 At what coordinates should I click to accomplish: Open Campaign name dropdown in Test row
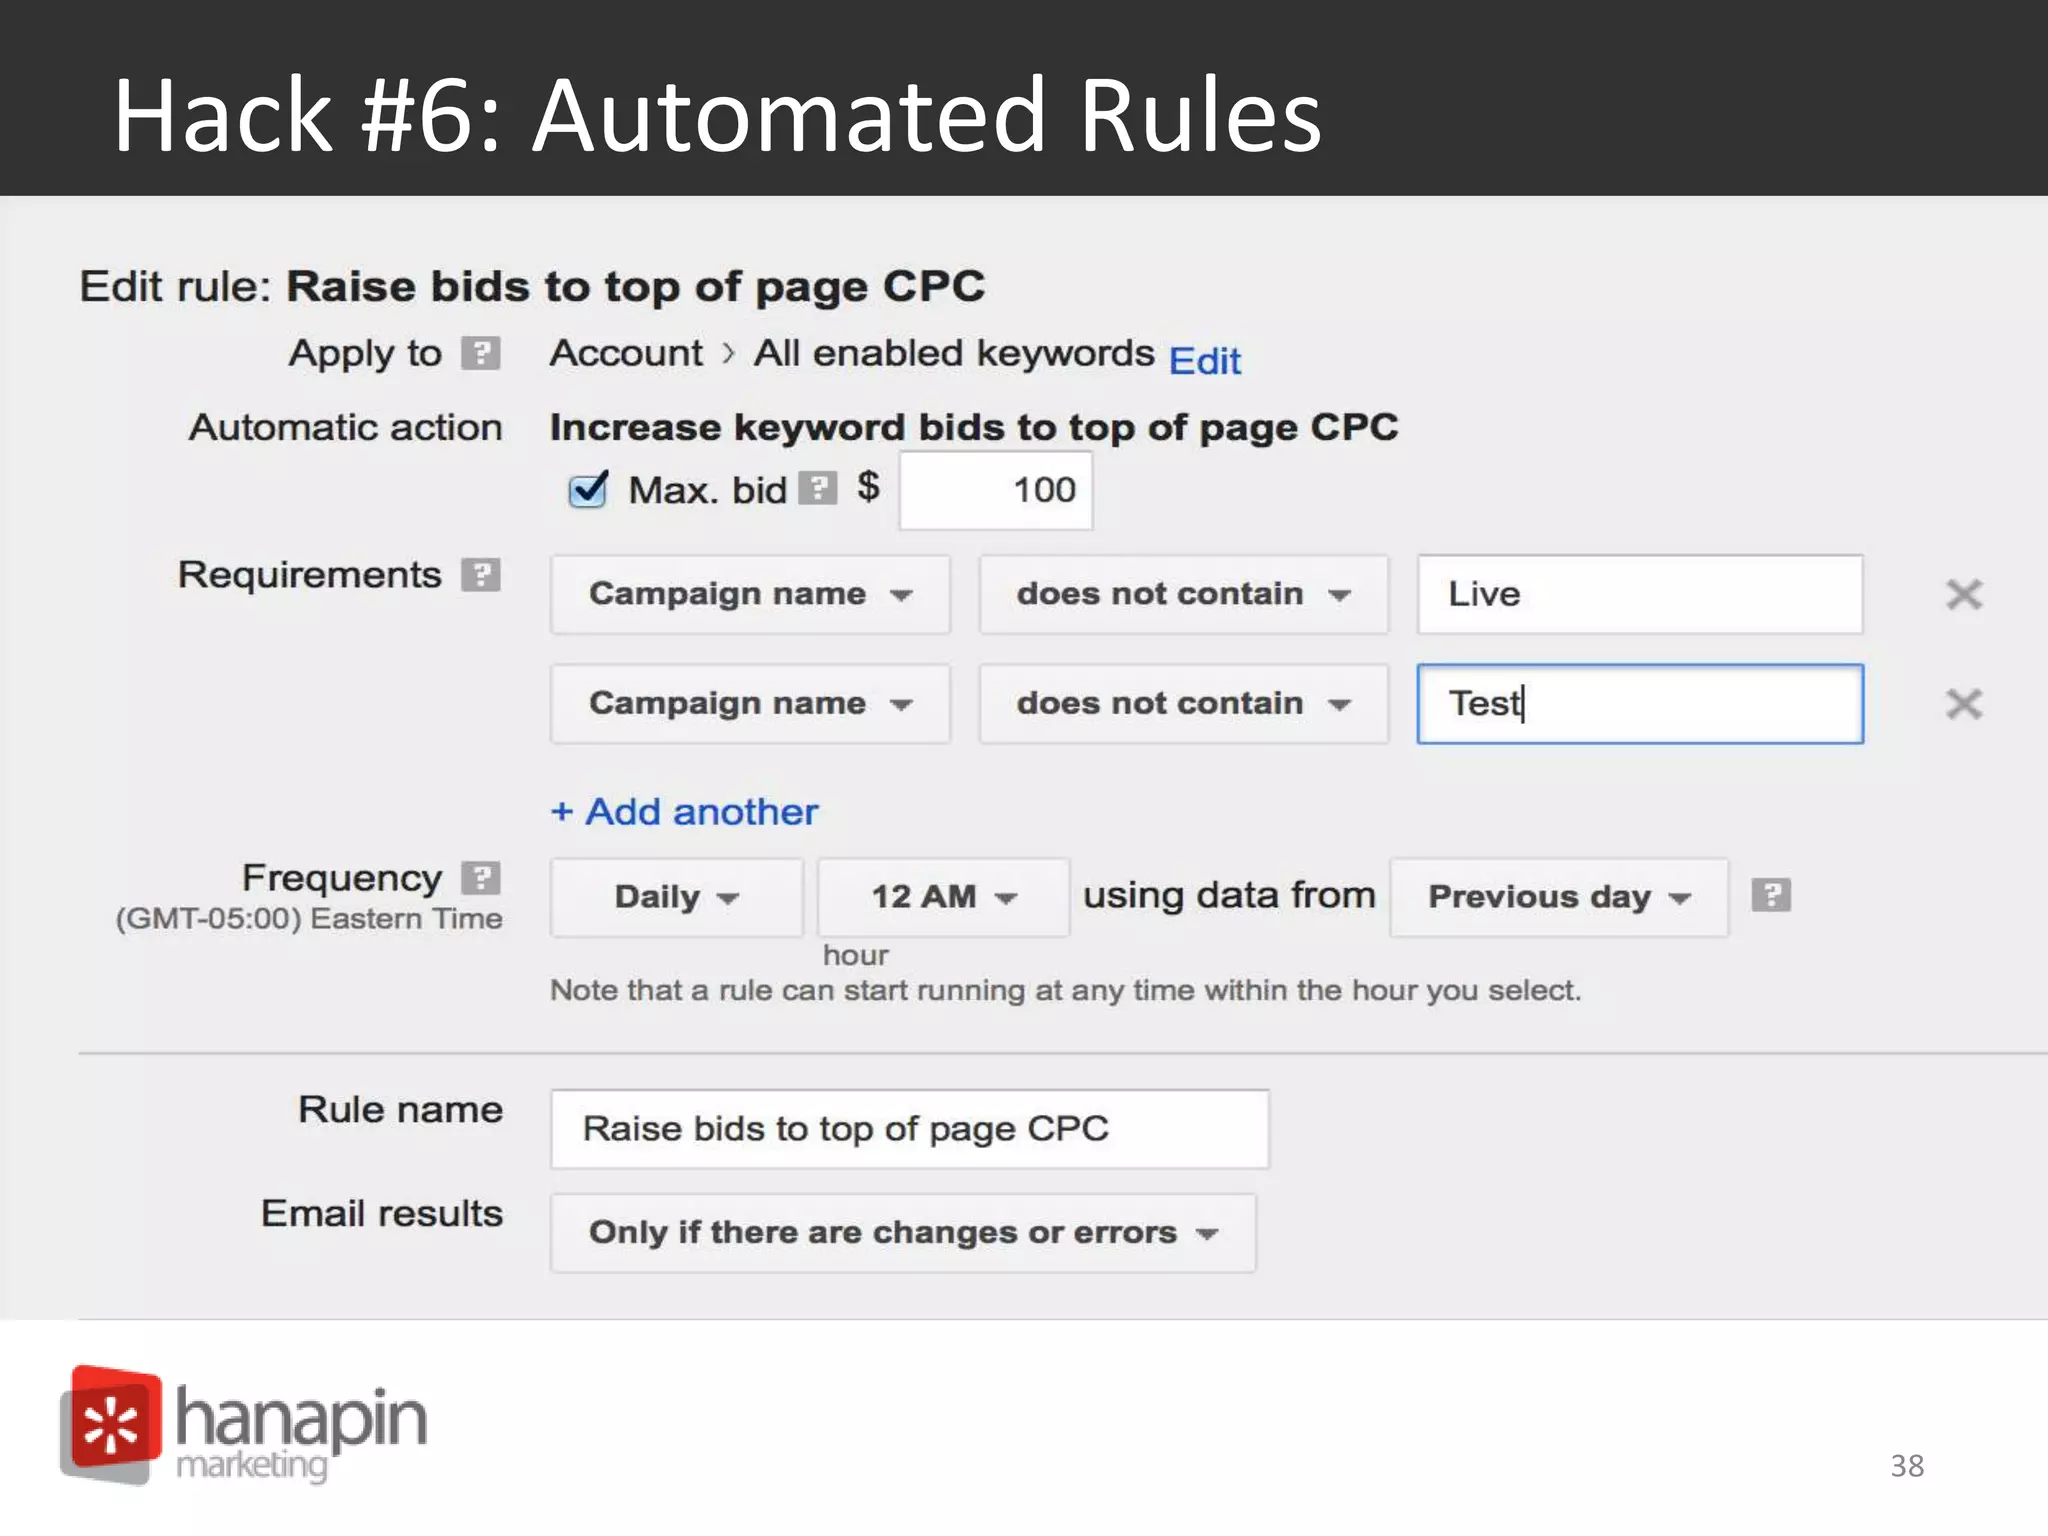(x=750, y=704)
